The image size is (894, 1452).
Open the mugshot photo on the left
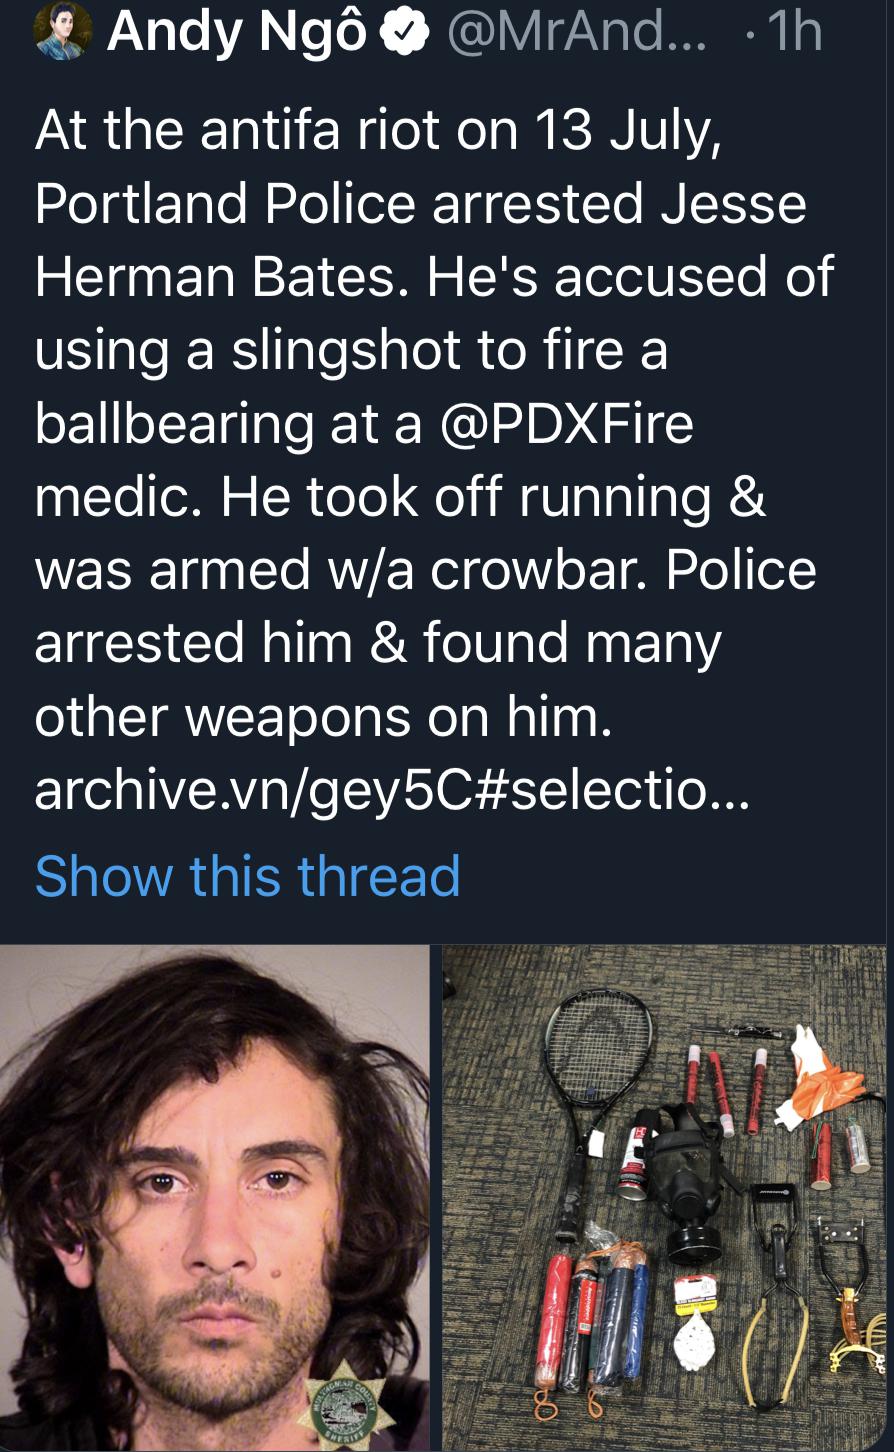[215, 1198]
